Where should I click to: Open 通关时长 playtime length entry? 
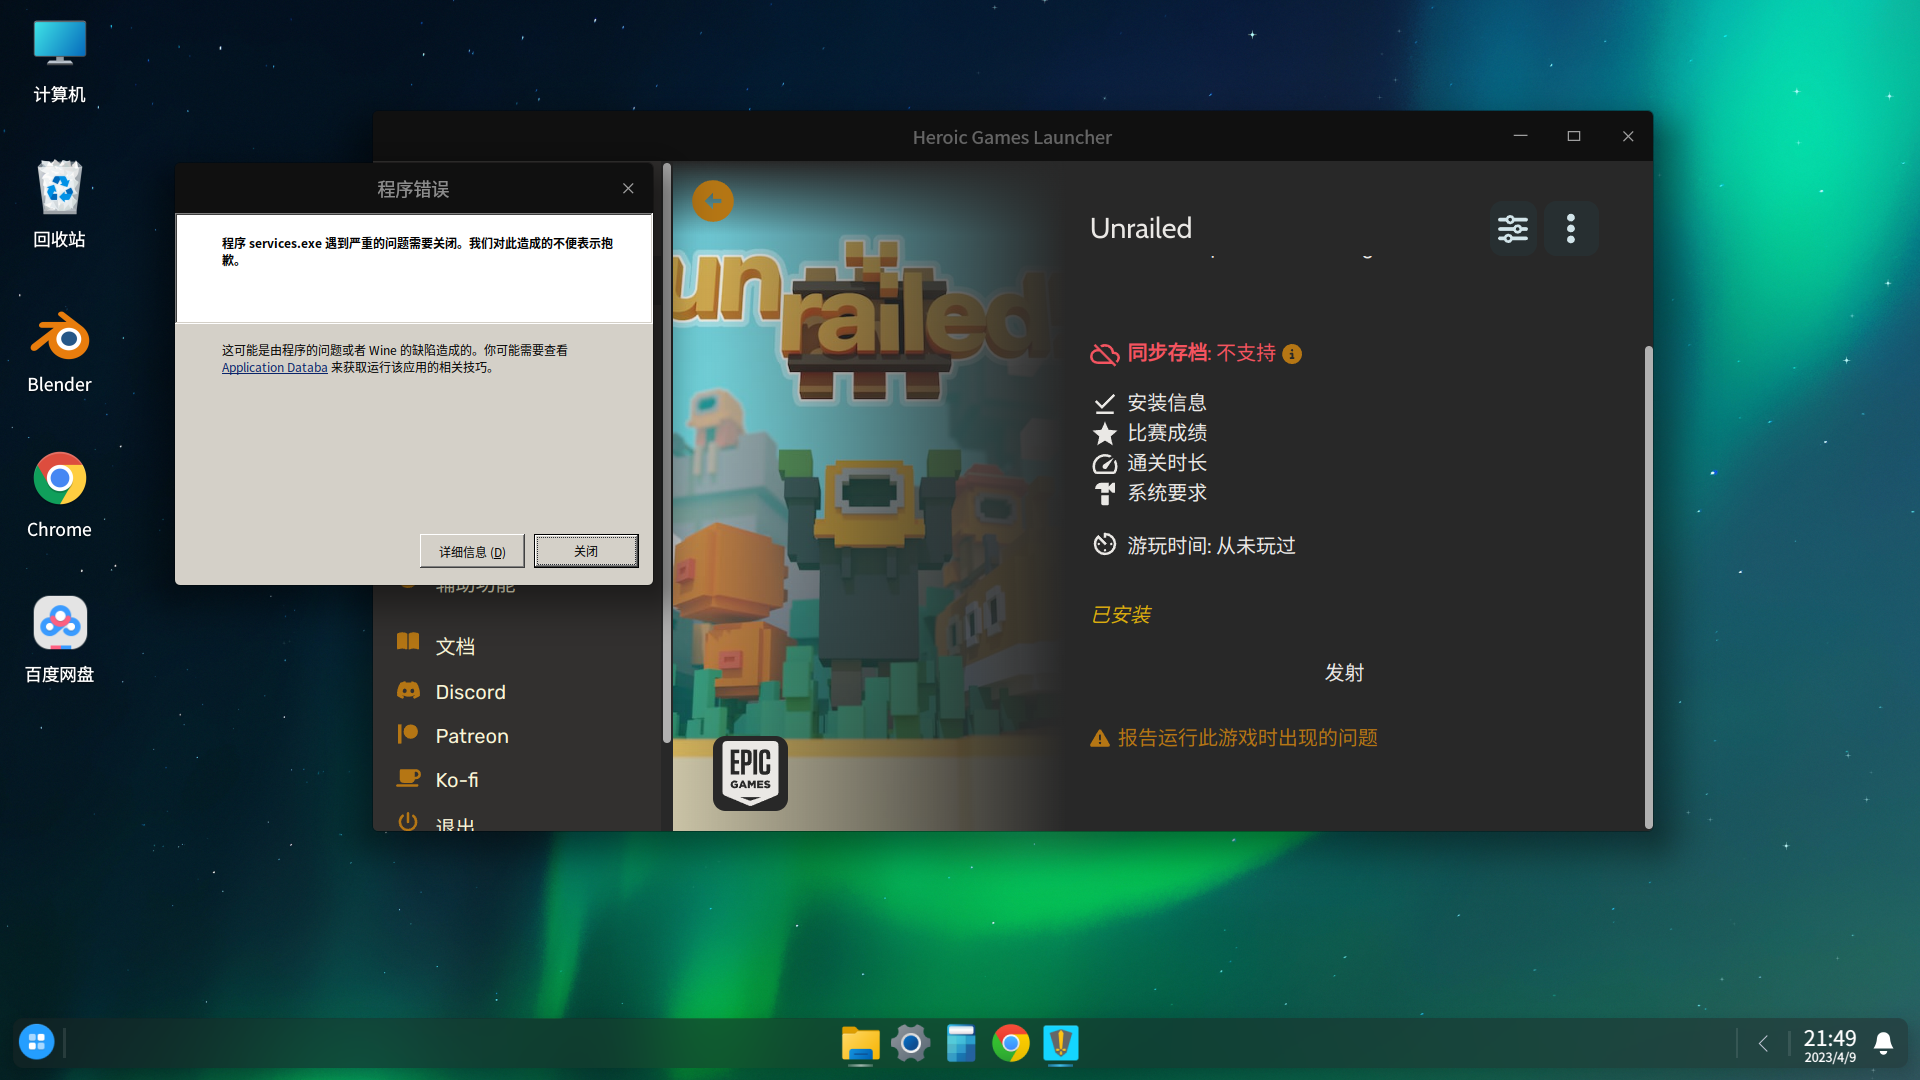click(1166, 463)
